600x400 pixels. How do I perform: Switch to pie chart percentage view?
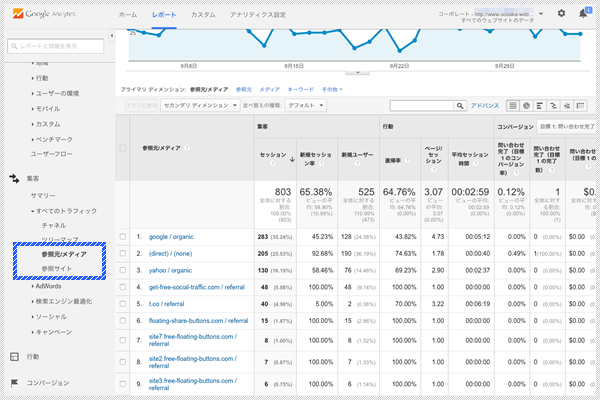pyautogui.click(x=527, y=106)
